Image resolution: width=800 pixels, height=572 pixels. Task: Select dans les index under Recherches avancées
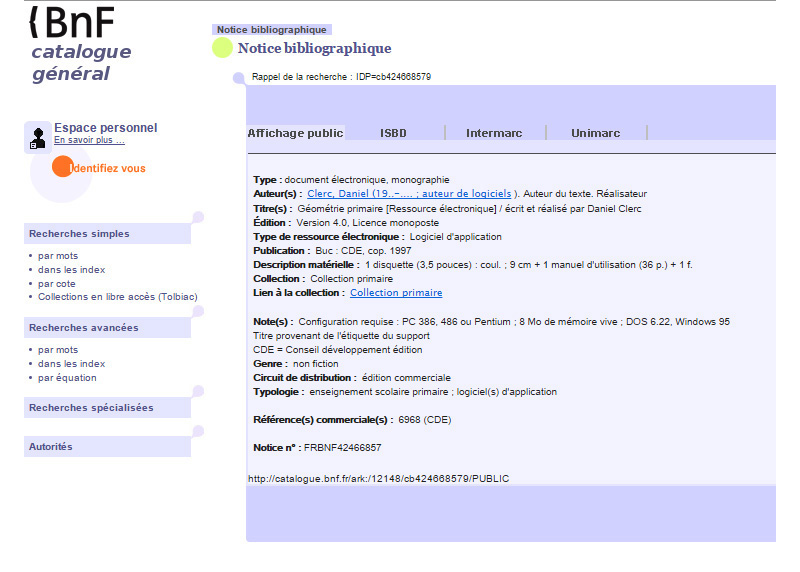(71, 364)
